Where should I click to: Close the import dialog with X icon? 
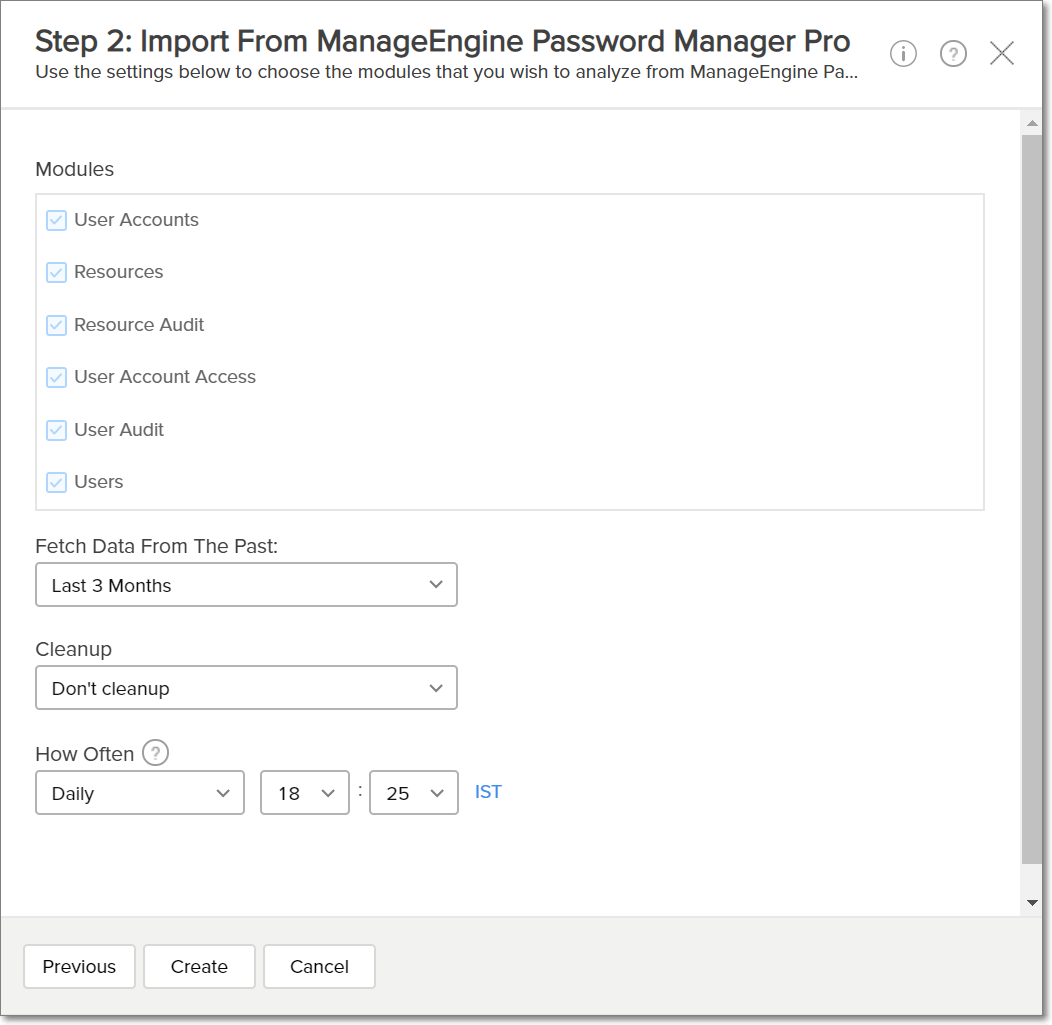coord(1002,54)
